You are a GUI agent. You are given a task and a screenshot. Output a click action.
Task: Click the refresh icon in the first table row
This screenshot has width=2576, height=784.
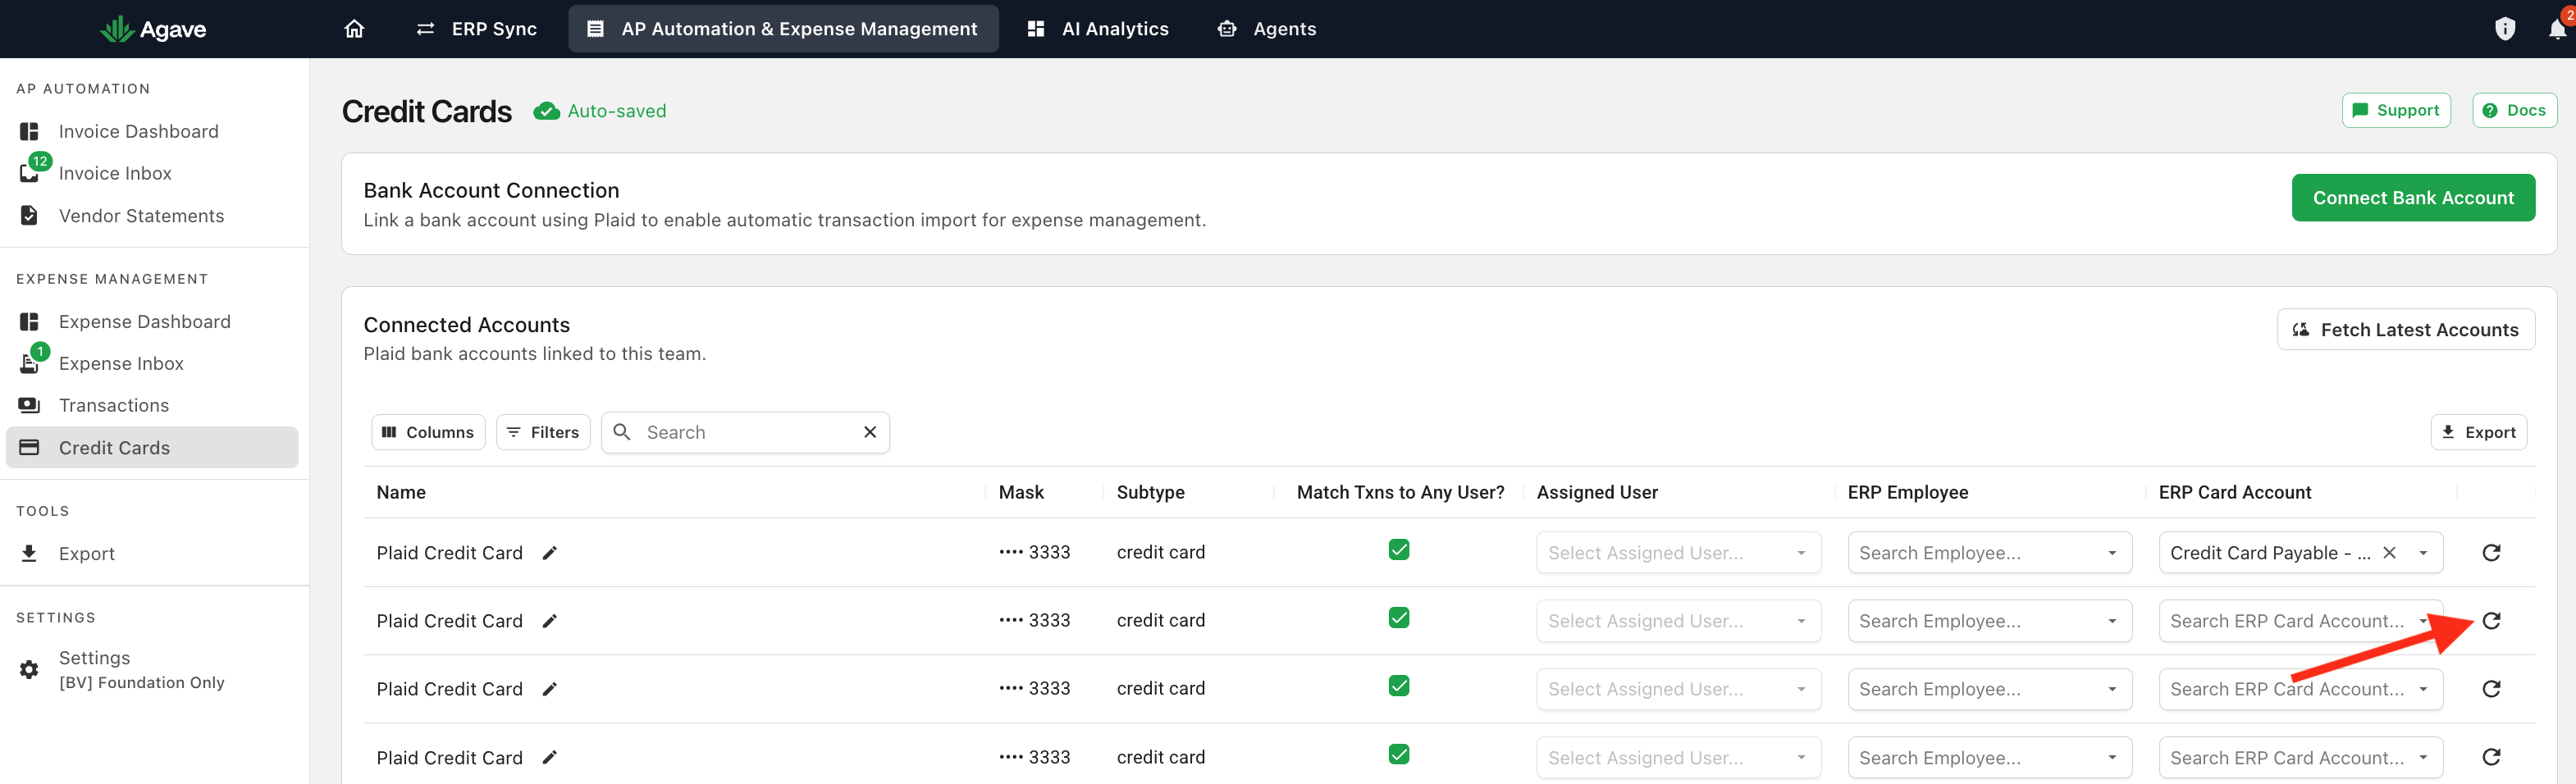click(x=2491, y=553)
